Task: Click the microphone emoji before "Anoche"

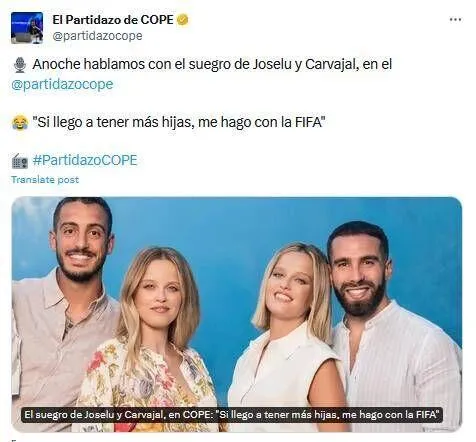Action: 20,65
